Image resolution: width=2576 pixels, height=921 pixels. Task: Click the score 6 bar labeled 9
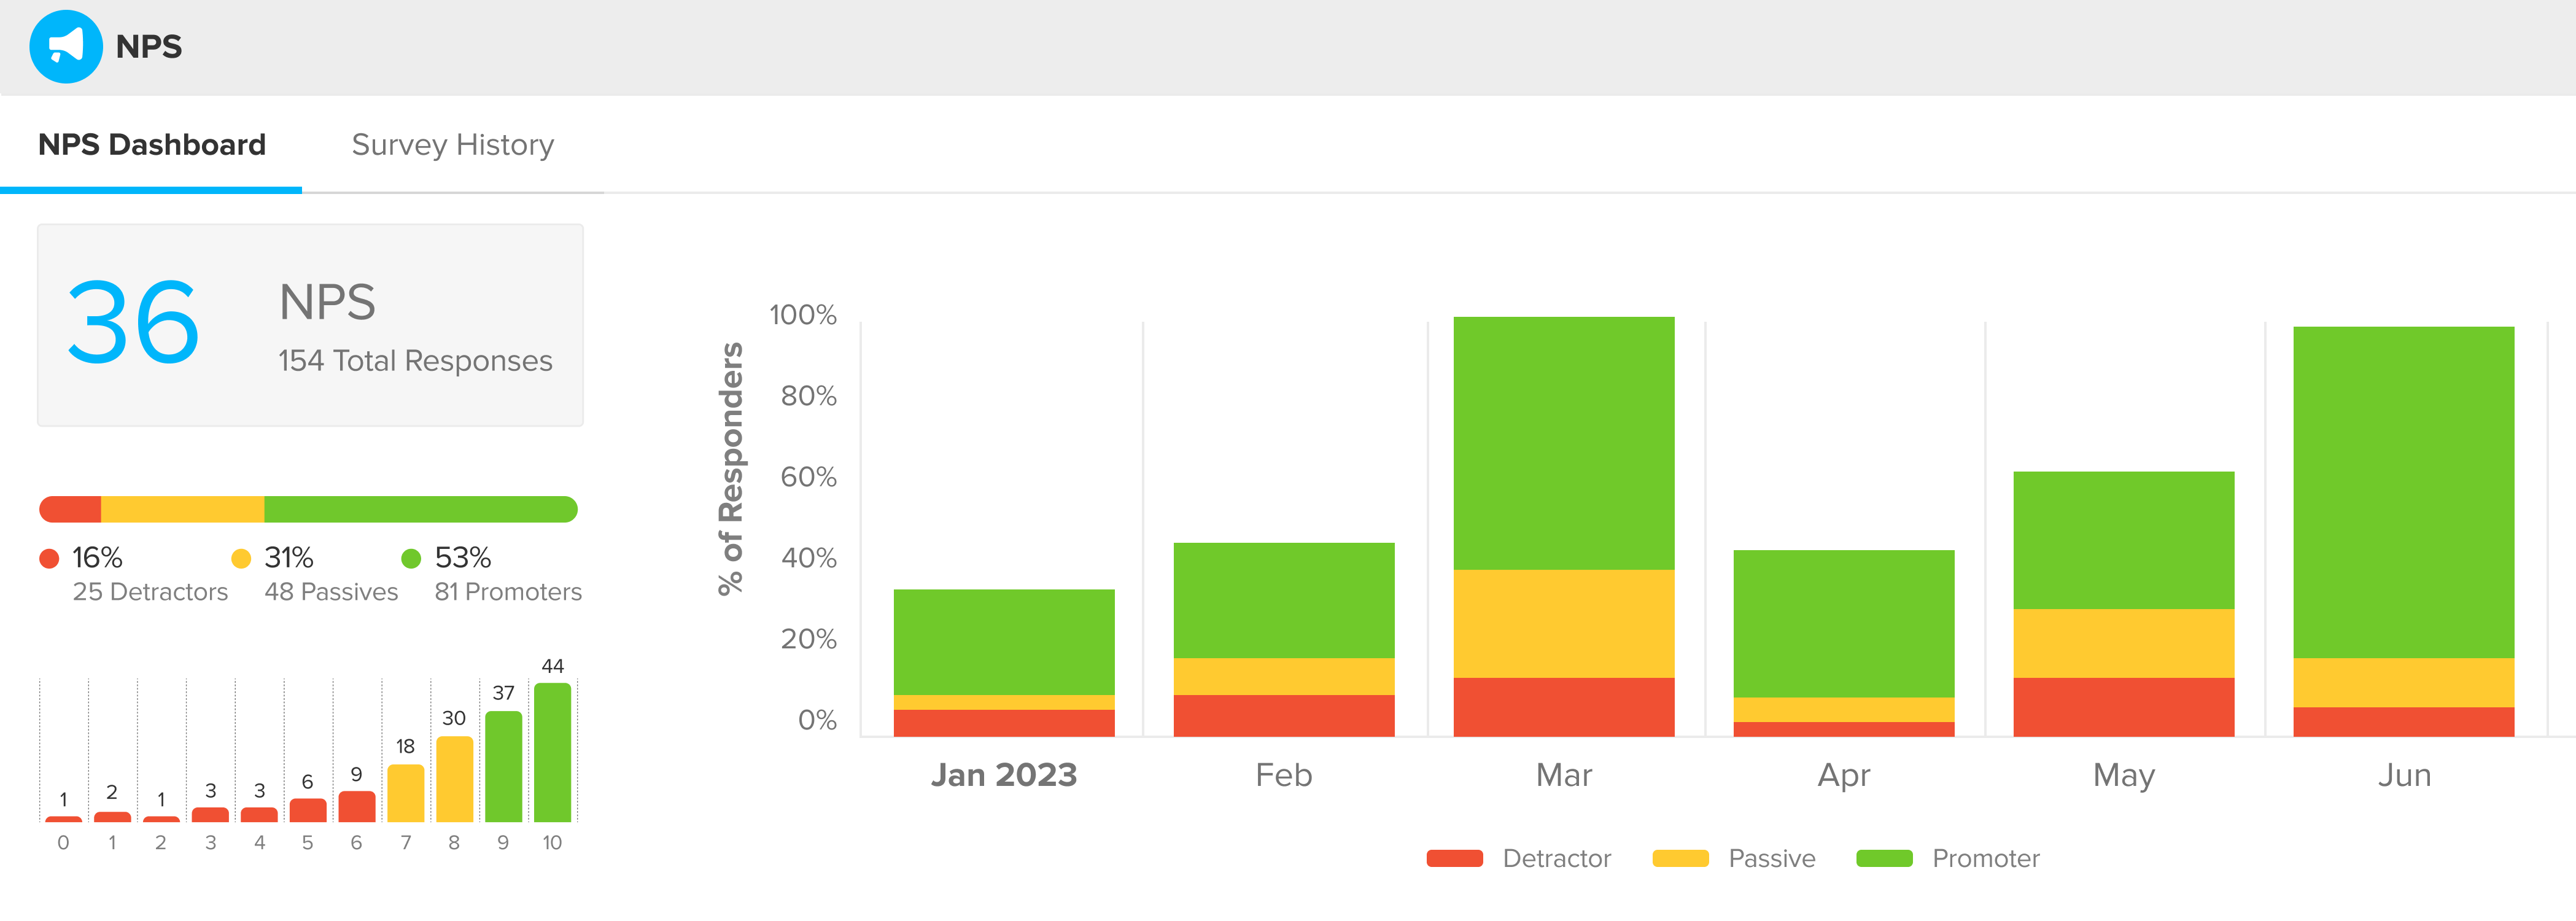pyautogui.click(x=357, y=807)
